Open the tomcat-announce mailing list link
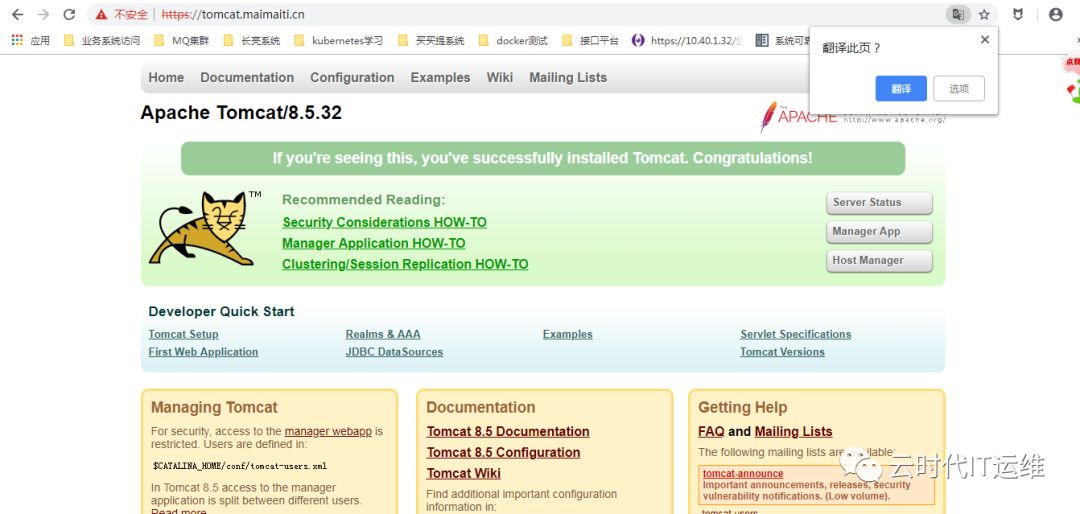1080x514 pixels. (743, 473)
